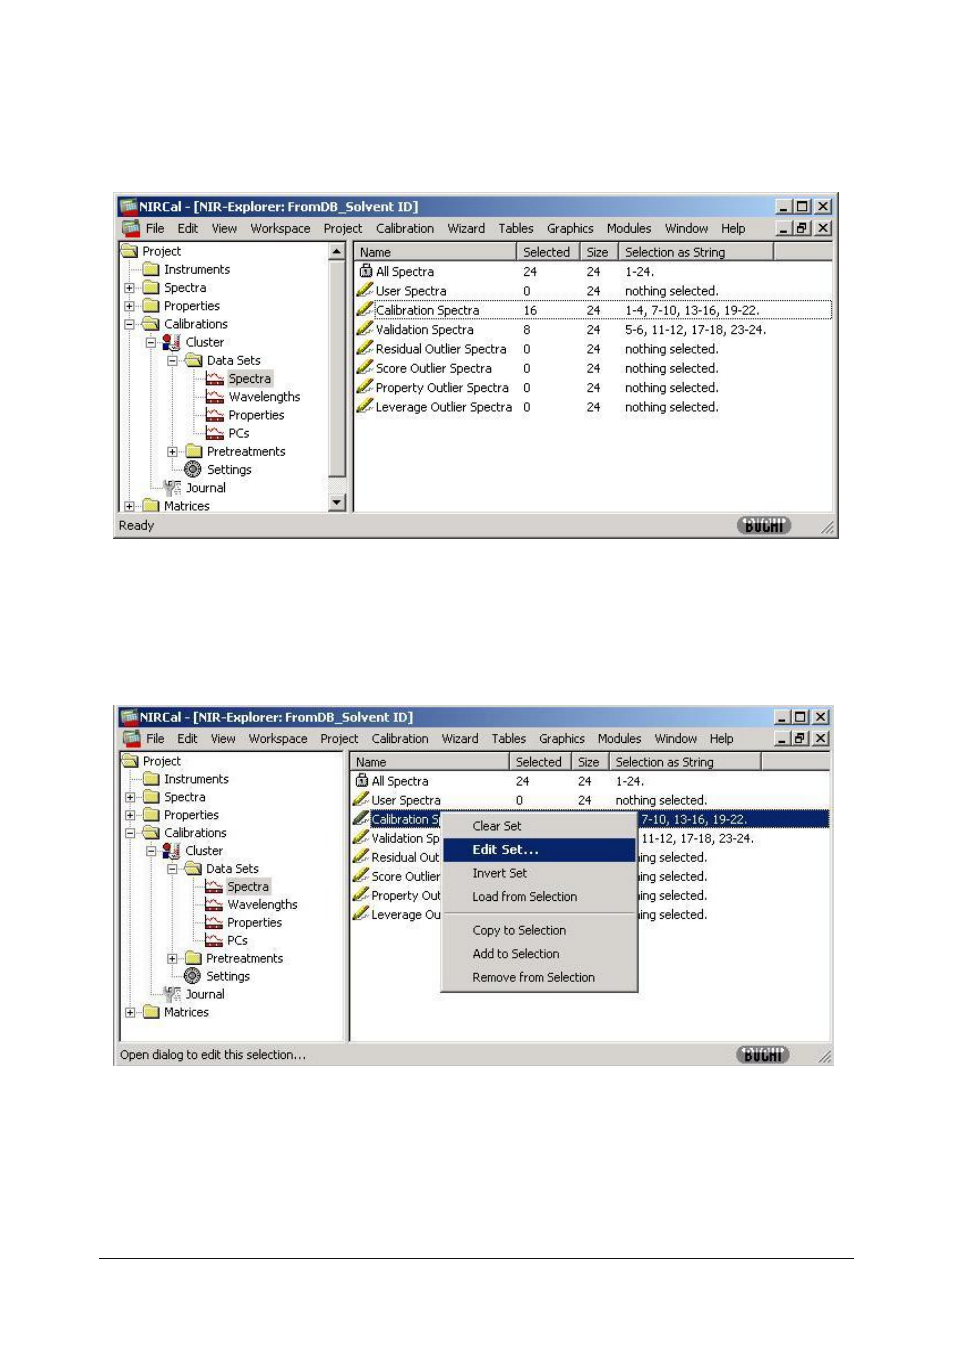Choose Clear Set from the context menu
955x1350 pixels.
(539, 826)
